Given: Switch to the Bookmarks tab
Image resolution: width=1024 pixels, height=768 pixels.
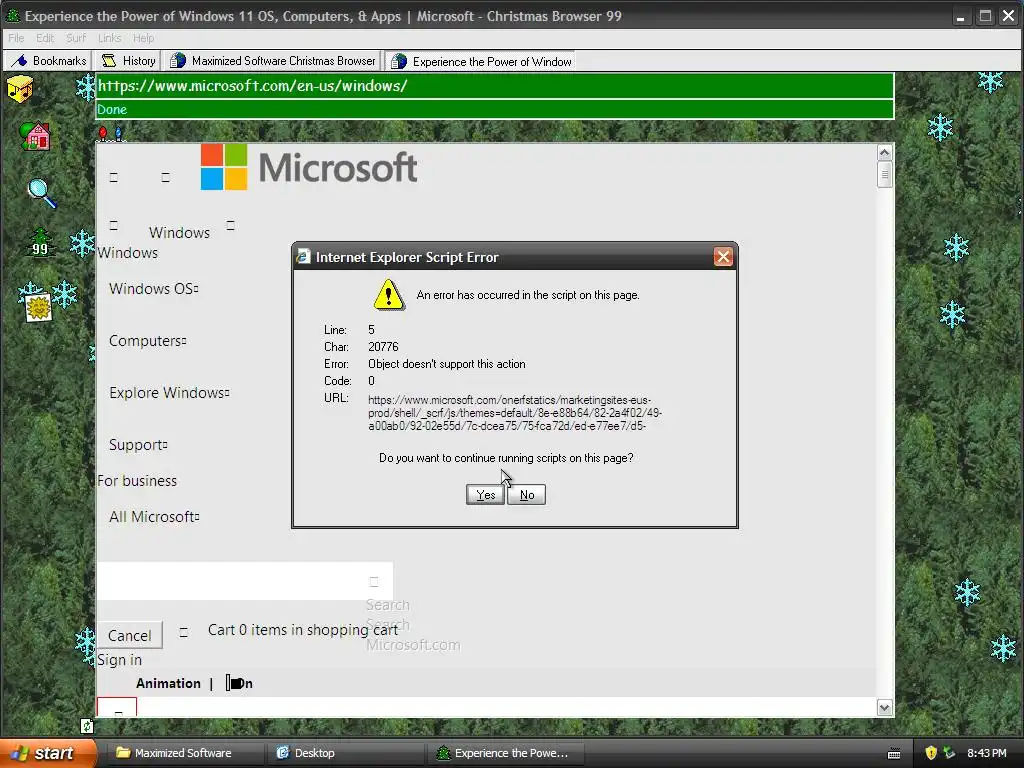Looking at the screenshot, I should (49, 61).
